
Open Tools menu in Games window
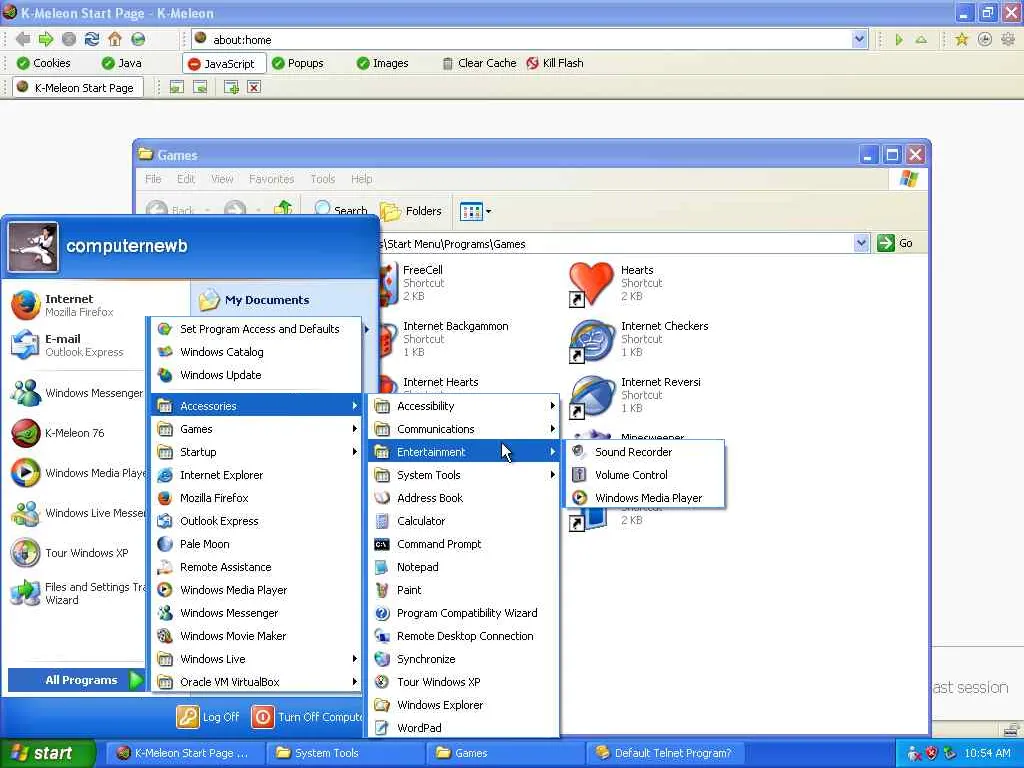[323, 178]
